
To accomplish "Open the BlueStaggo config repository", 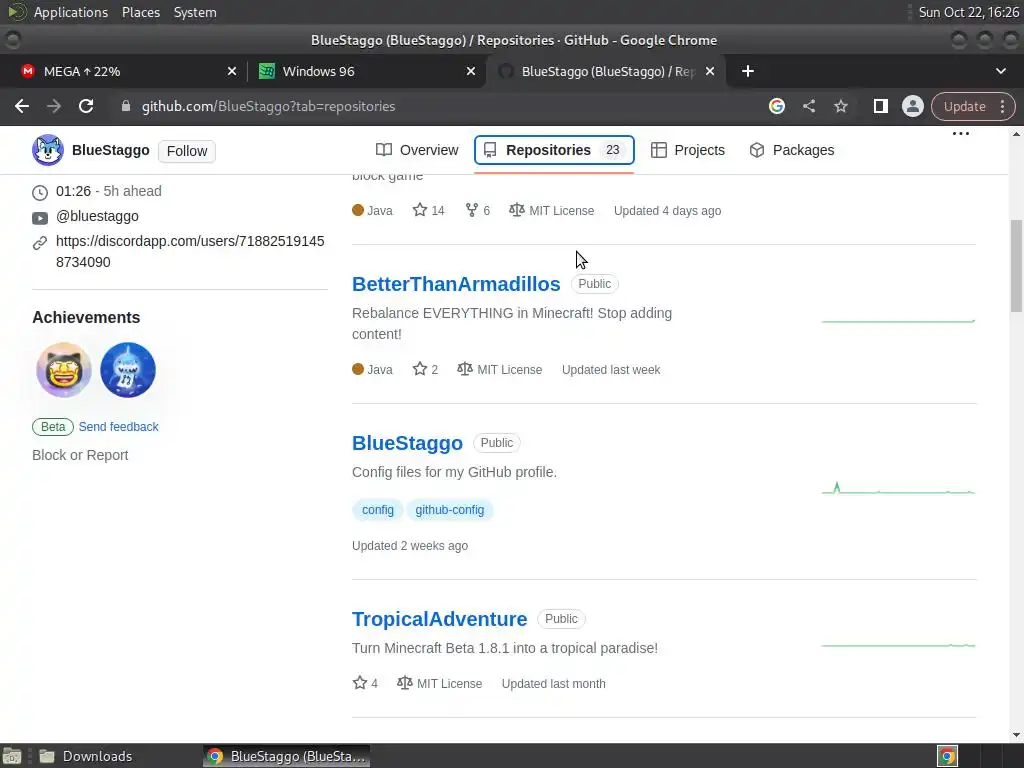I will tap(407, 443).
